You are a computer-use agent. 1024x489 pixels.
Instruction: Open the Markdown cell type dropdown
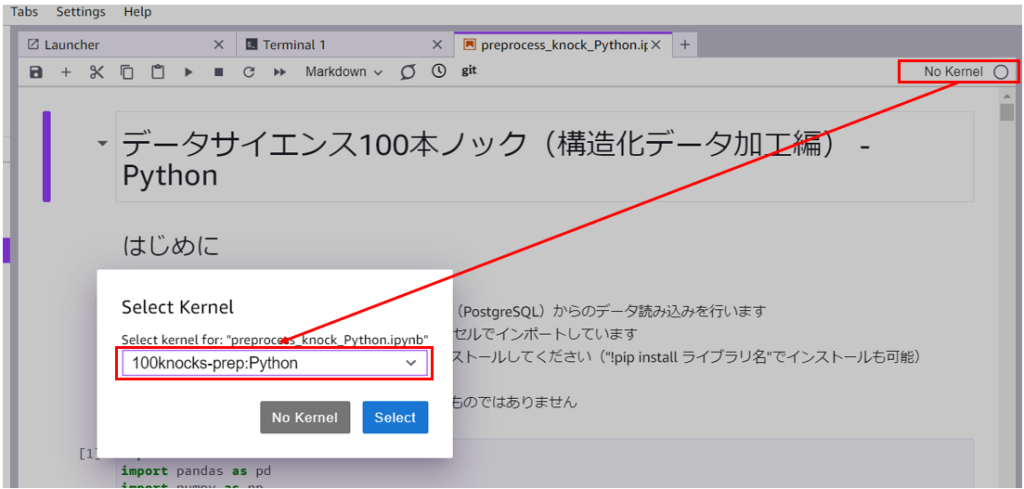(x=344, y=72)
